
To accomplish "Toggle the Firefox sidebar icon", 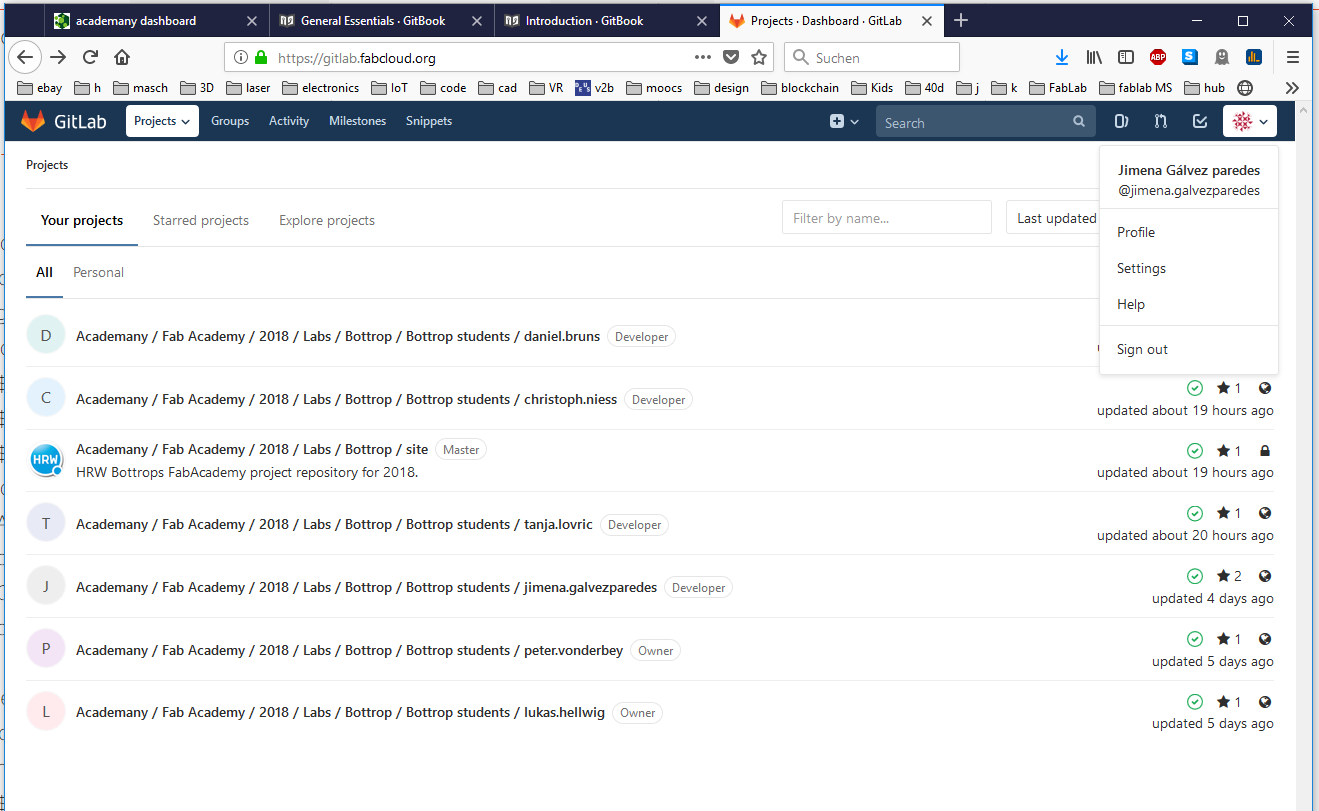I will coord(1126,57).
